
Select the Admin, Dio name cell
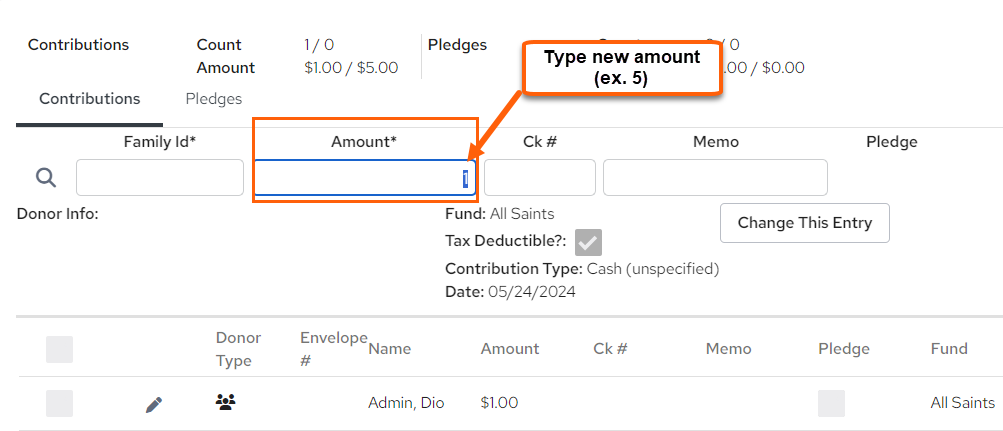(x=406, y=404)
